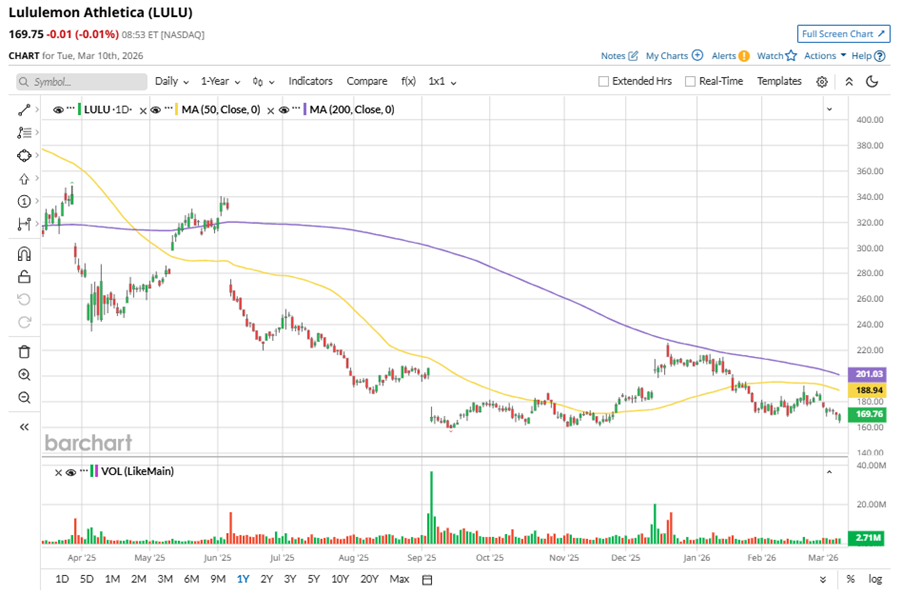Open the Indicators menu
The height and width of the screenshot is (595, 902).
point(311,81)
